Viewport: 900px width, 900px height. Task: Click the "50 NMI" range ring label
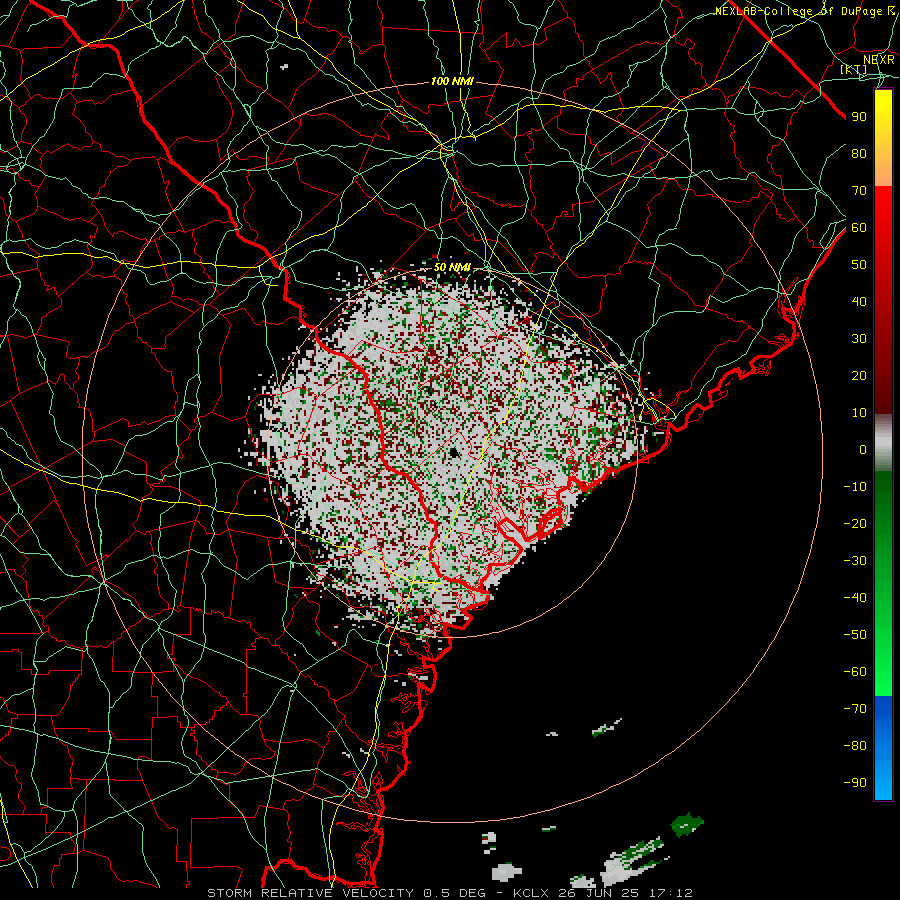pyautogui.click(x=452, y=267)
